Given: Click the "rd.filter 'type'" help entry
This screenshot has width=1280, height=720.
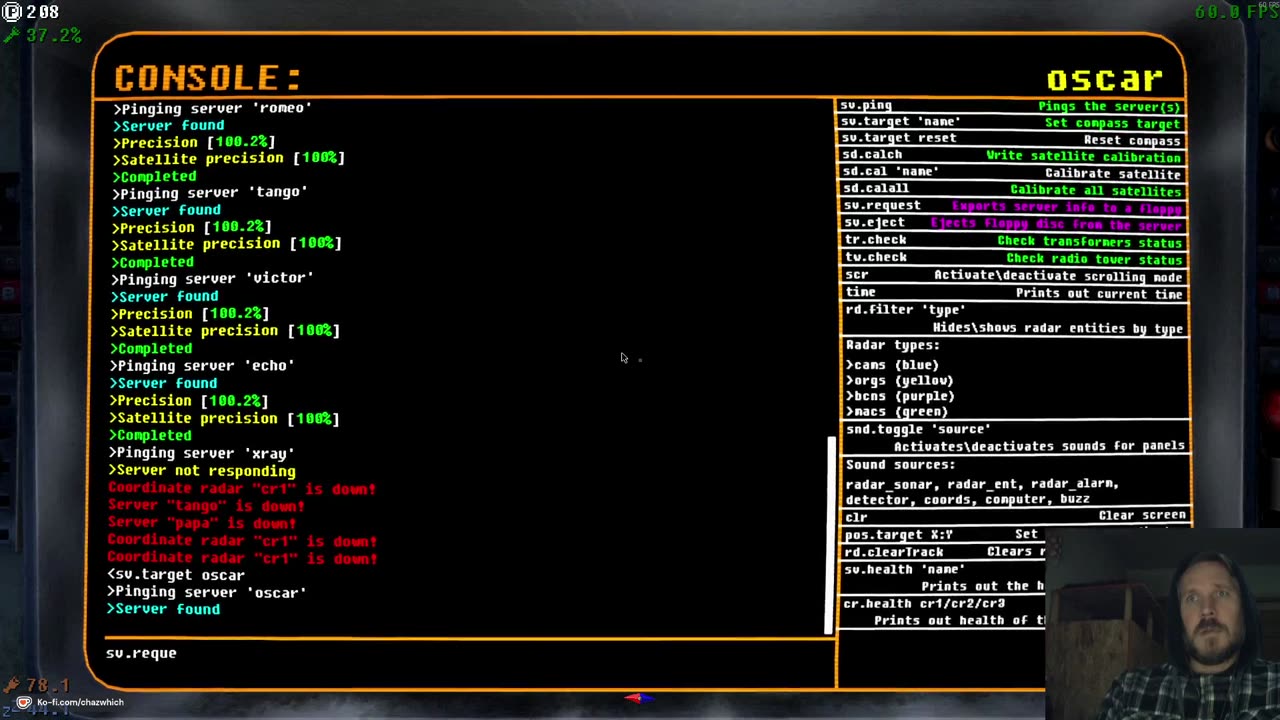Looking at the screenshot, I should click(x=1012, y=319).
